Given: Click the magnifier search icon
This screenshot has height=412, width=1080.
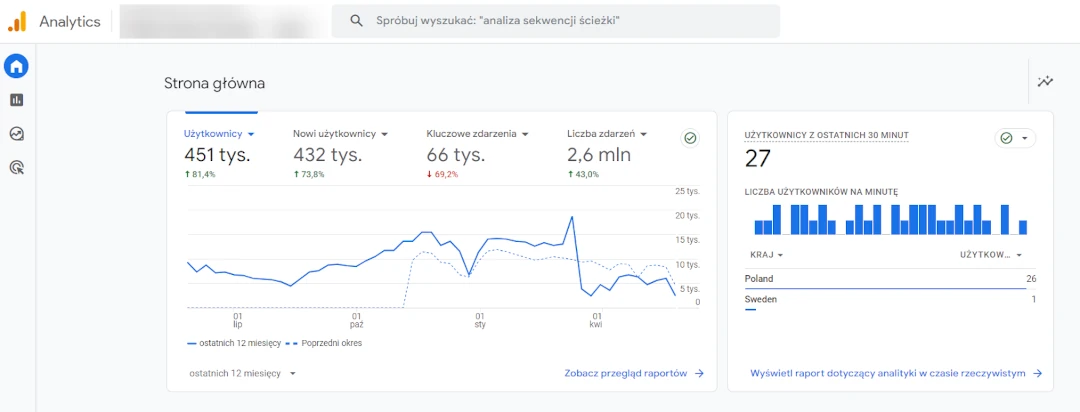Looking at the screenshot, I should [x=356, y=21].
